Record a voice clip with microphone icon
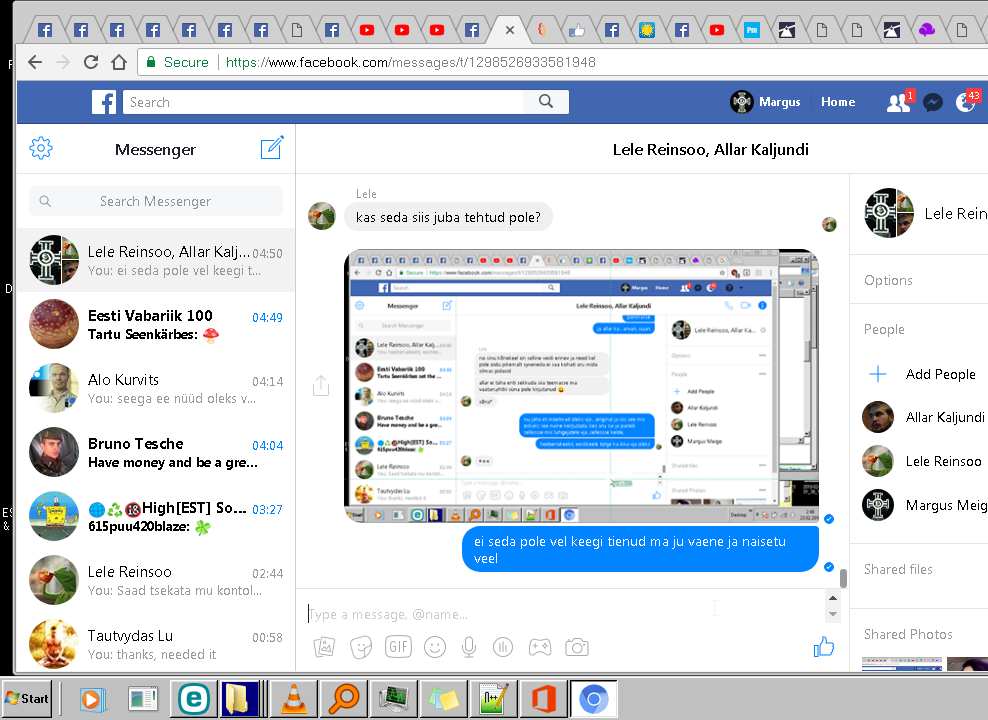Viewport: 988px width, 720px height. click(x=469, y=647)
